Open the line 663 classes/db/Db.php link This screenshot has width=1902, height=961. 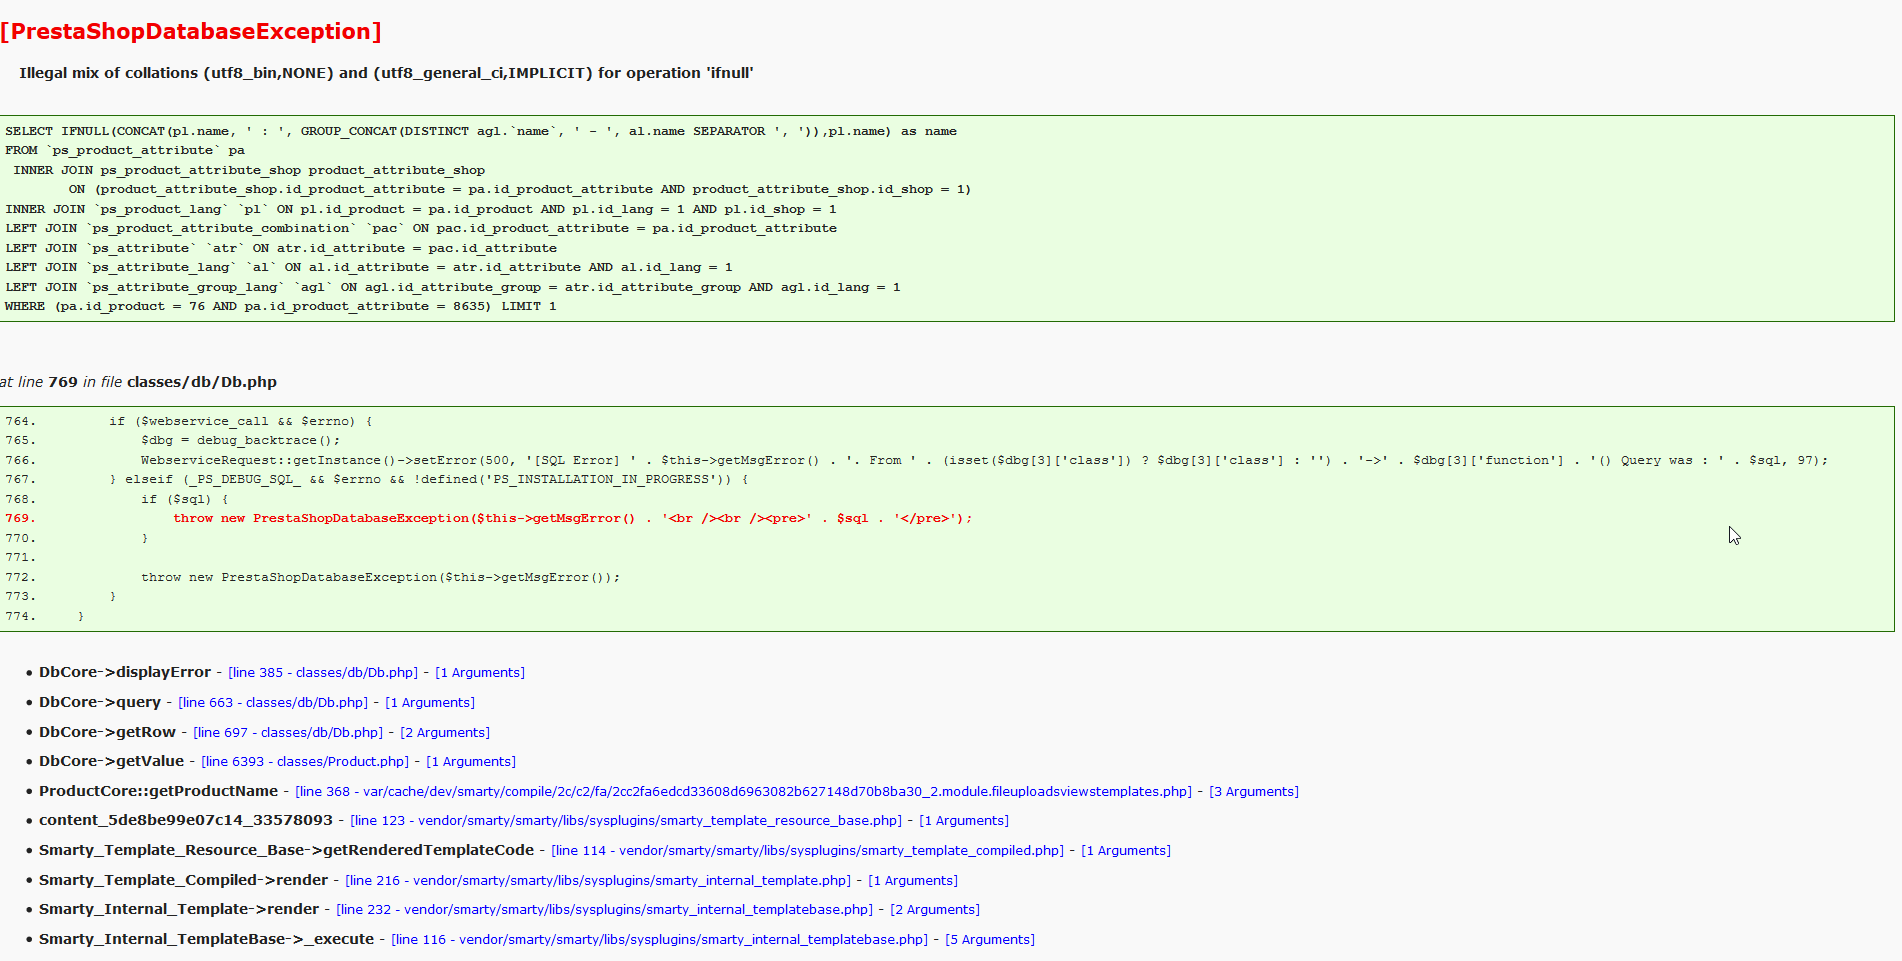(273, 703)
